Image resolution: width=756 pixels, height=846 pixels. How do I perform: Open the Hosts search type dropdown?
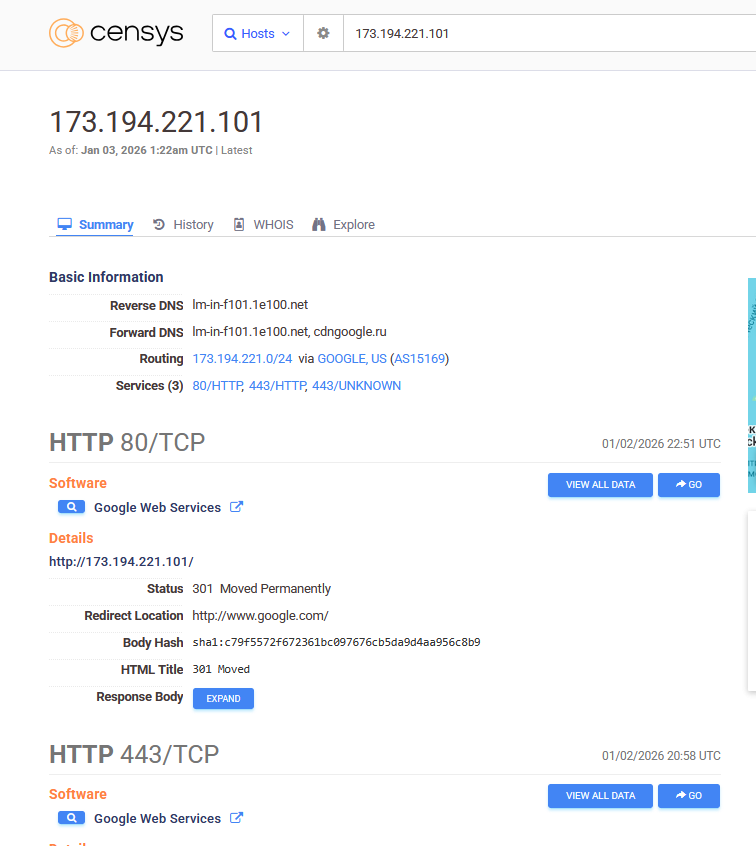[257, 33]
